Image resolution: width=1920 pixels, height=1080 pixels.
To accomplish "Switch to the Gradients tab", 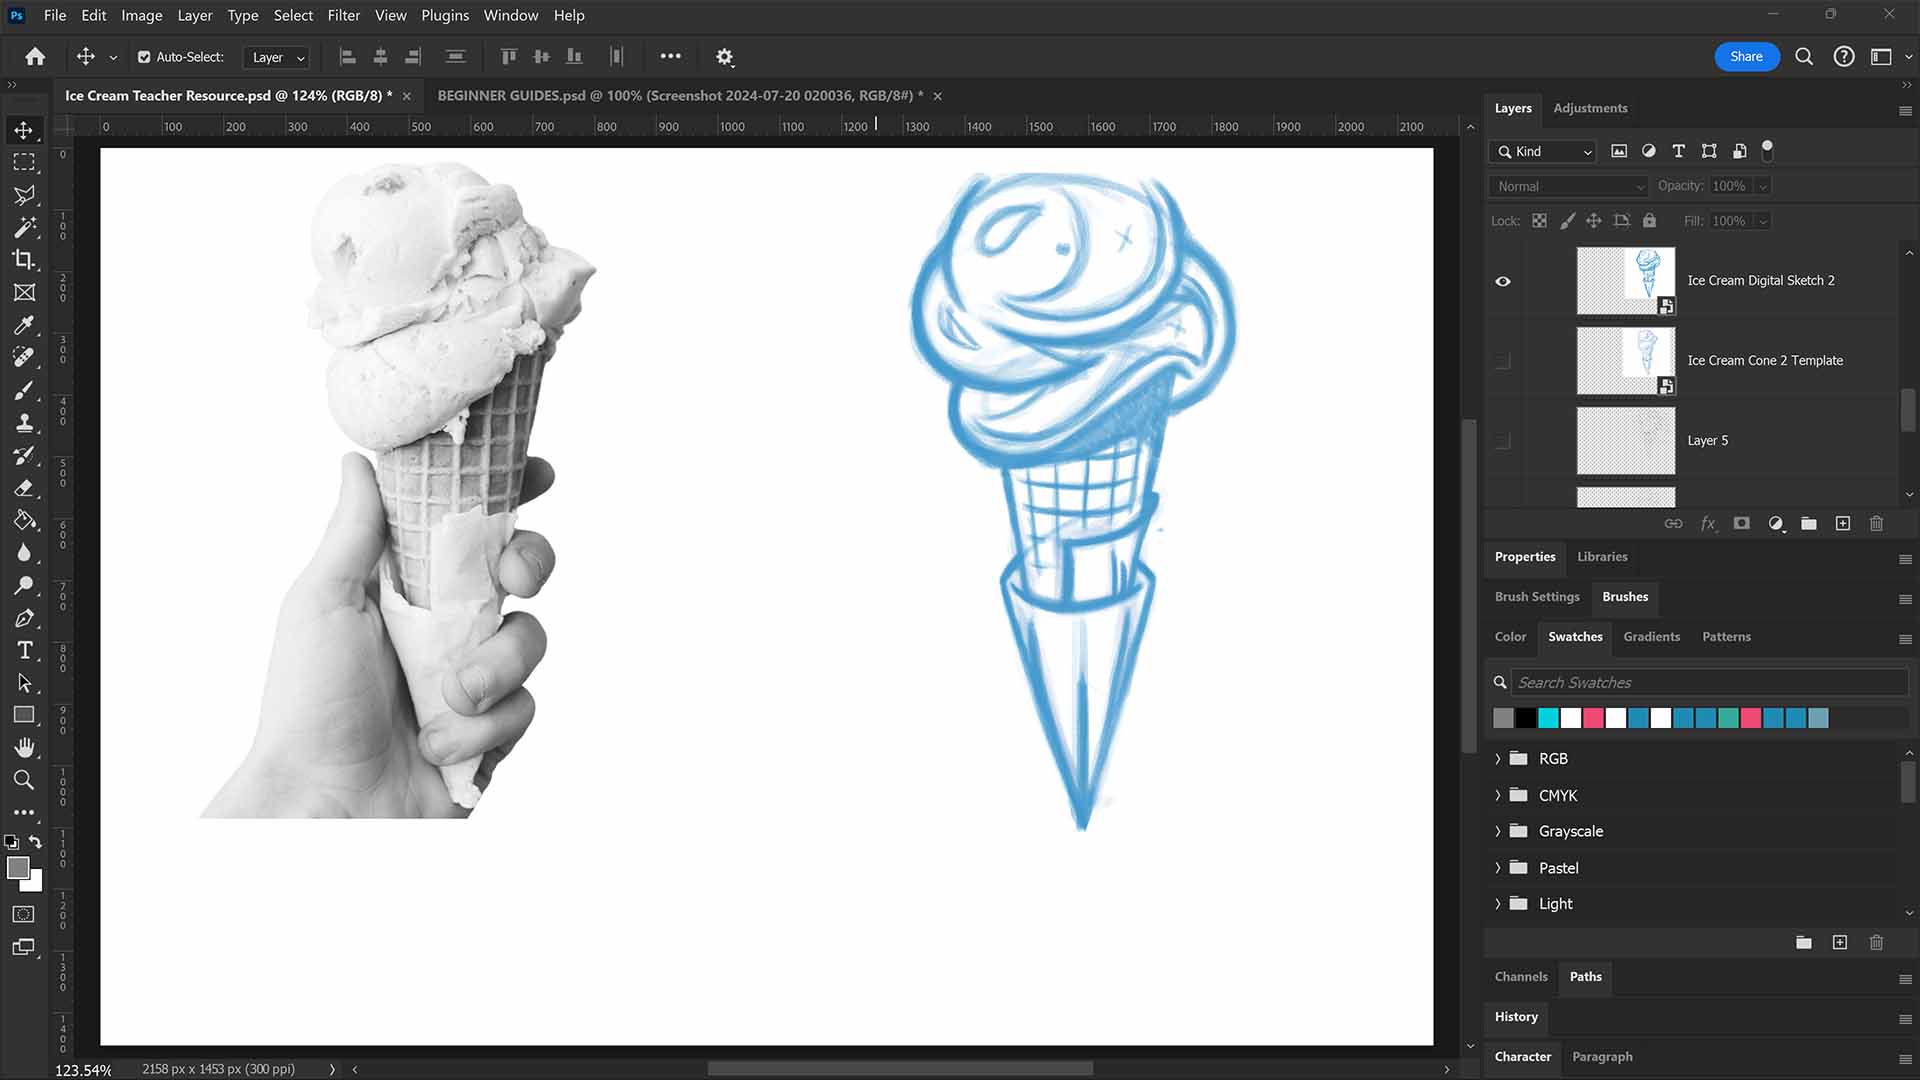I will coord(1651,637).
